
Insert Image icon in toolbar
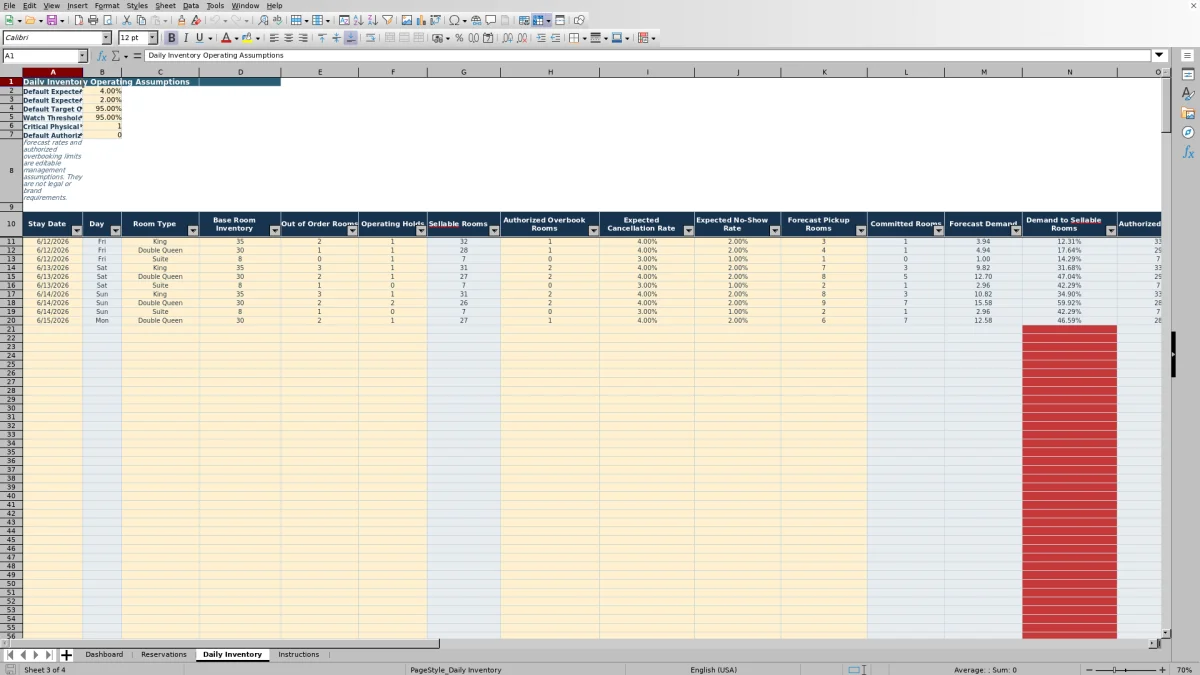(x=407, y=20)
